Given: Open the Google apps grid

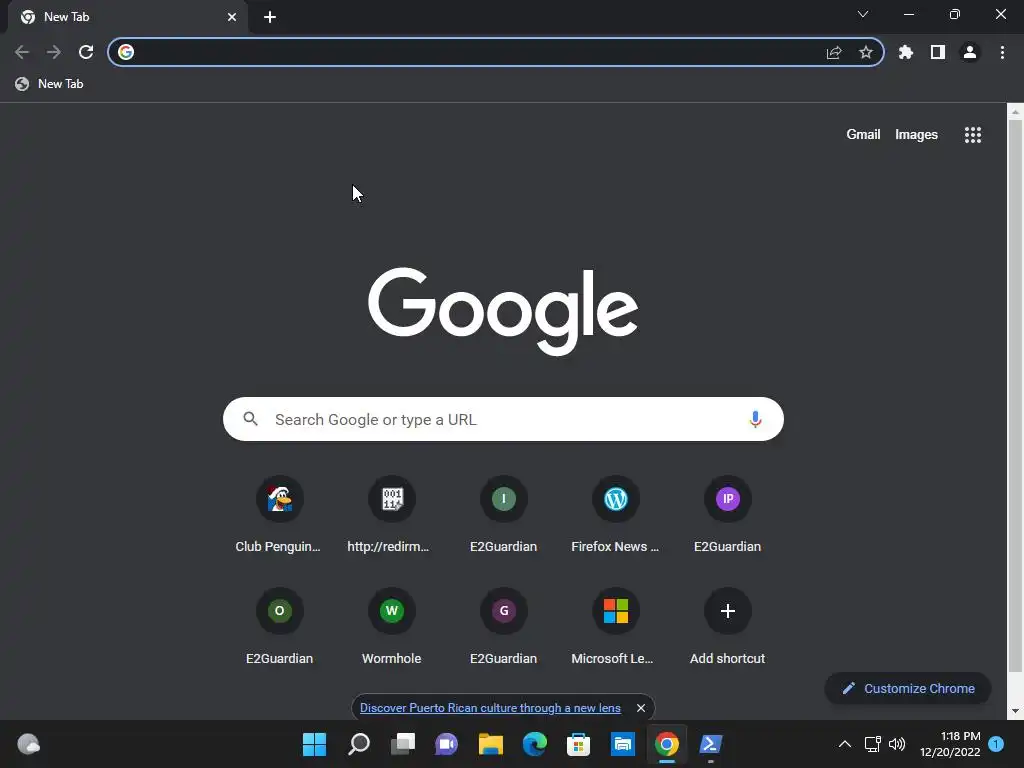Looking at the screenshot, I should (972, 135).
